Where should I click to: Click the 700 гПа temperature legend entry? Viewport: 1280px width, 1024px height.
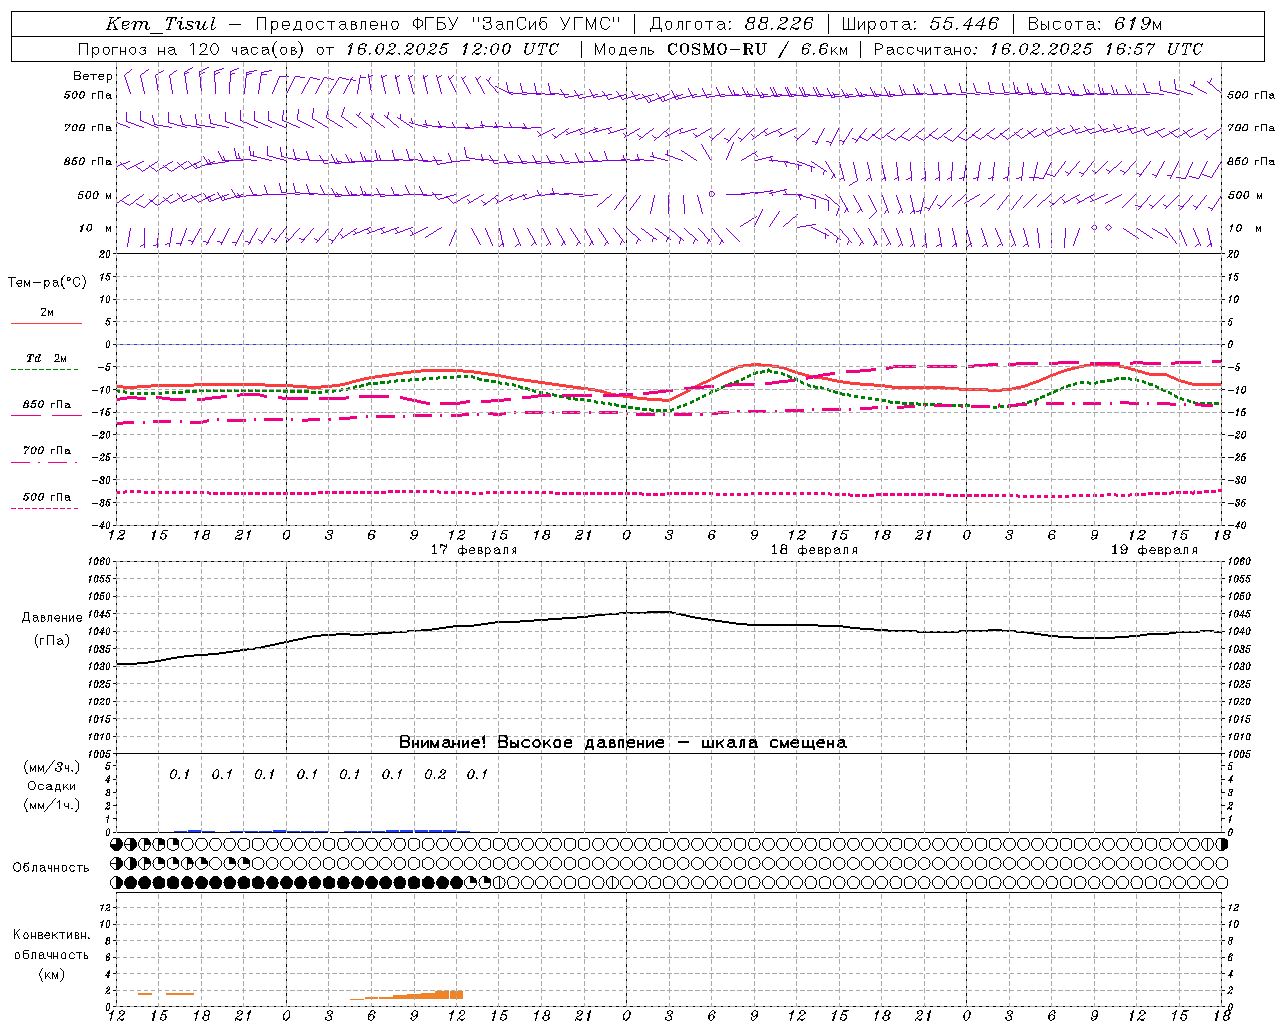pyautogui.click(x=47, y=451)
